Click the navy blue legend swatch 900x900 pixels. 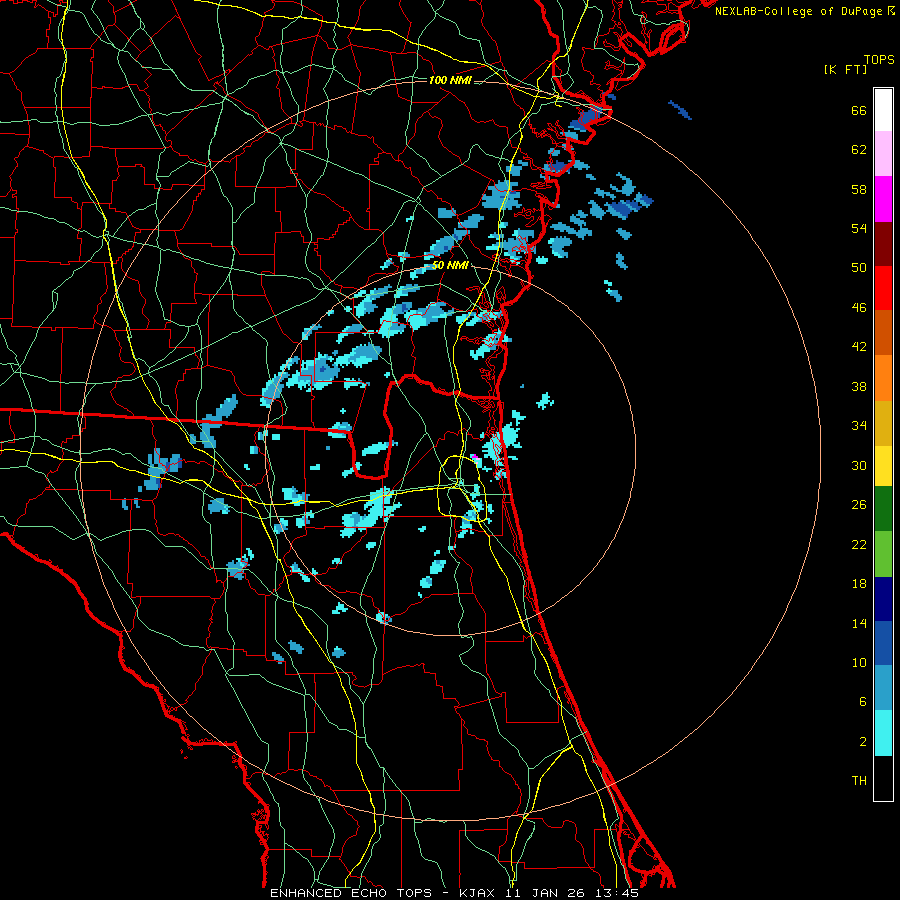tap(883, 599)
